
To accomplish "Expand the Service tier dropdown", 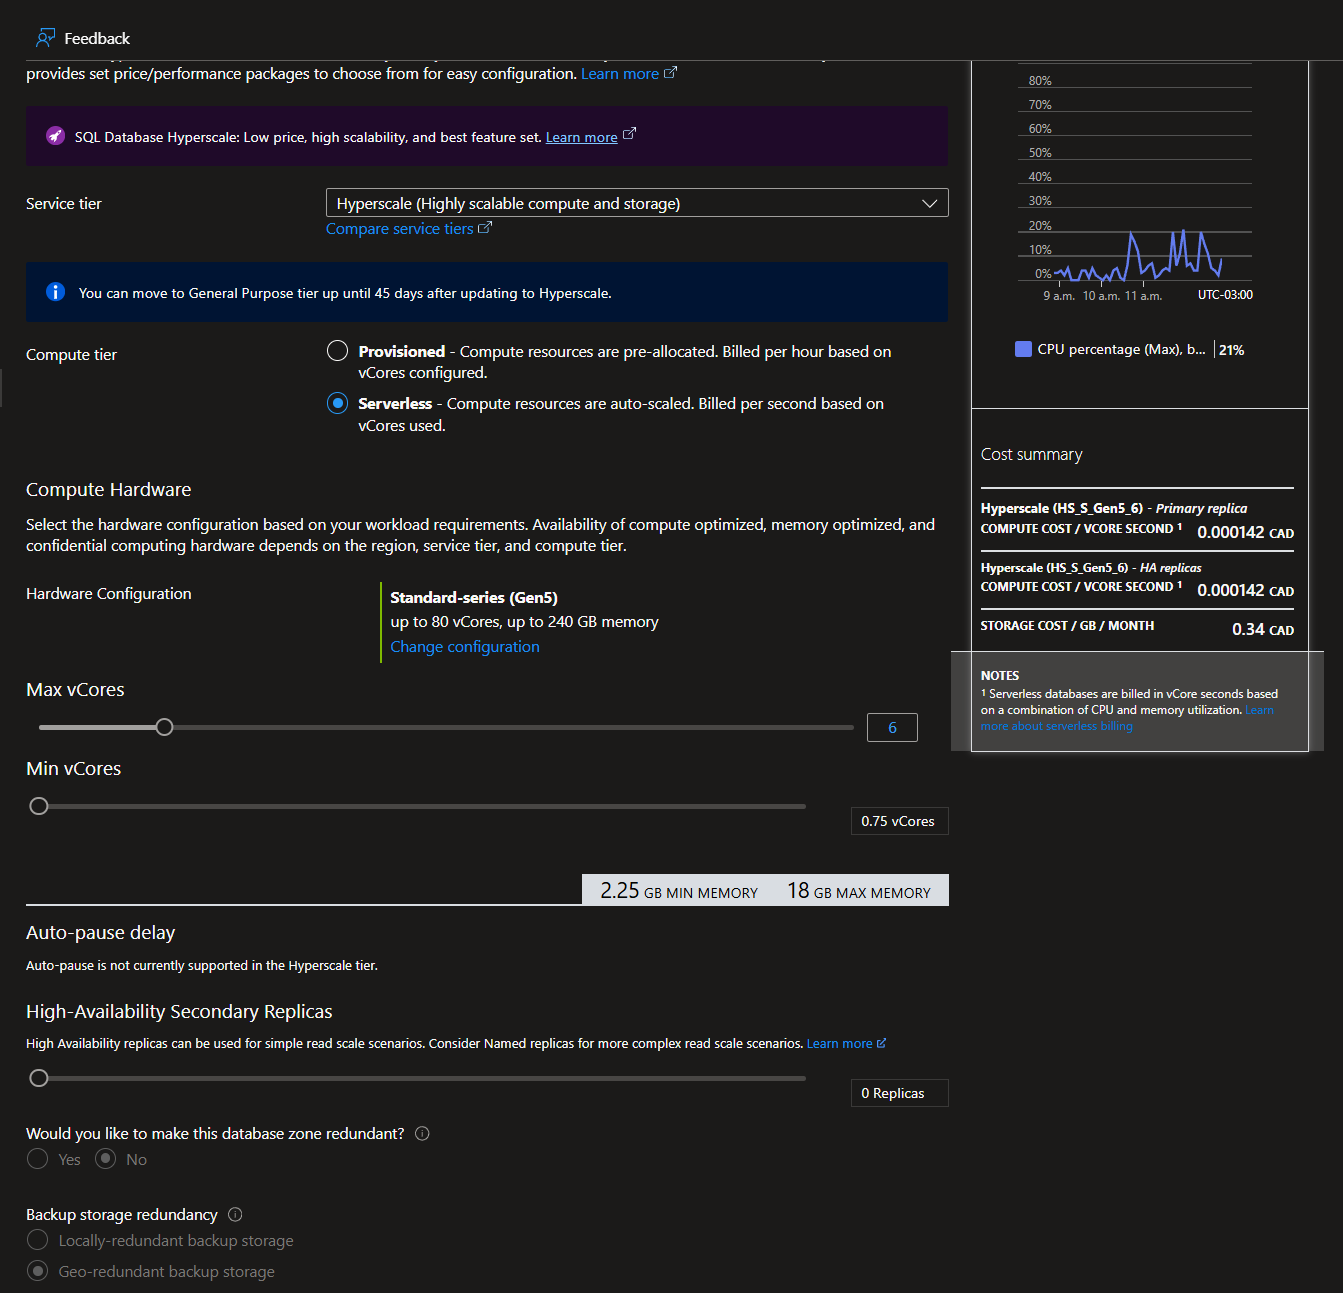I will tap(637, 203).
